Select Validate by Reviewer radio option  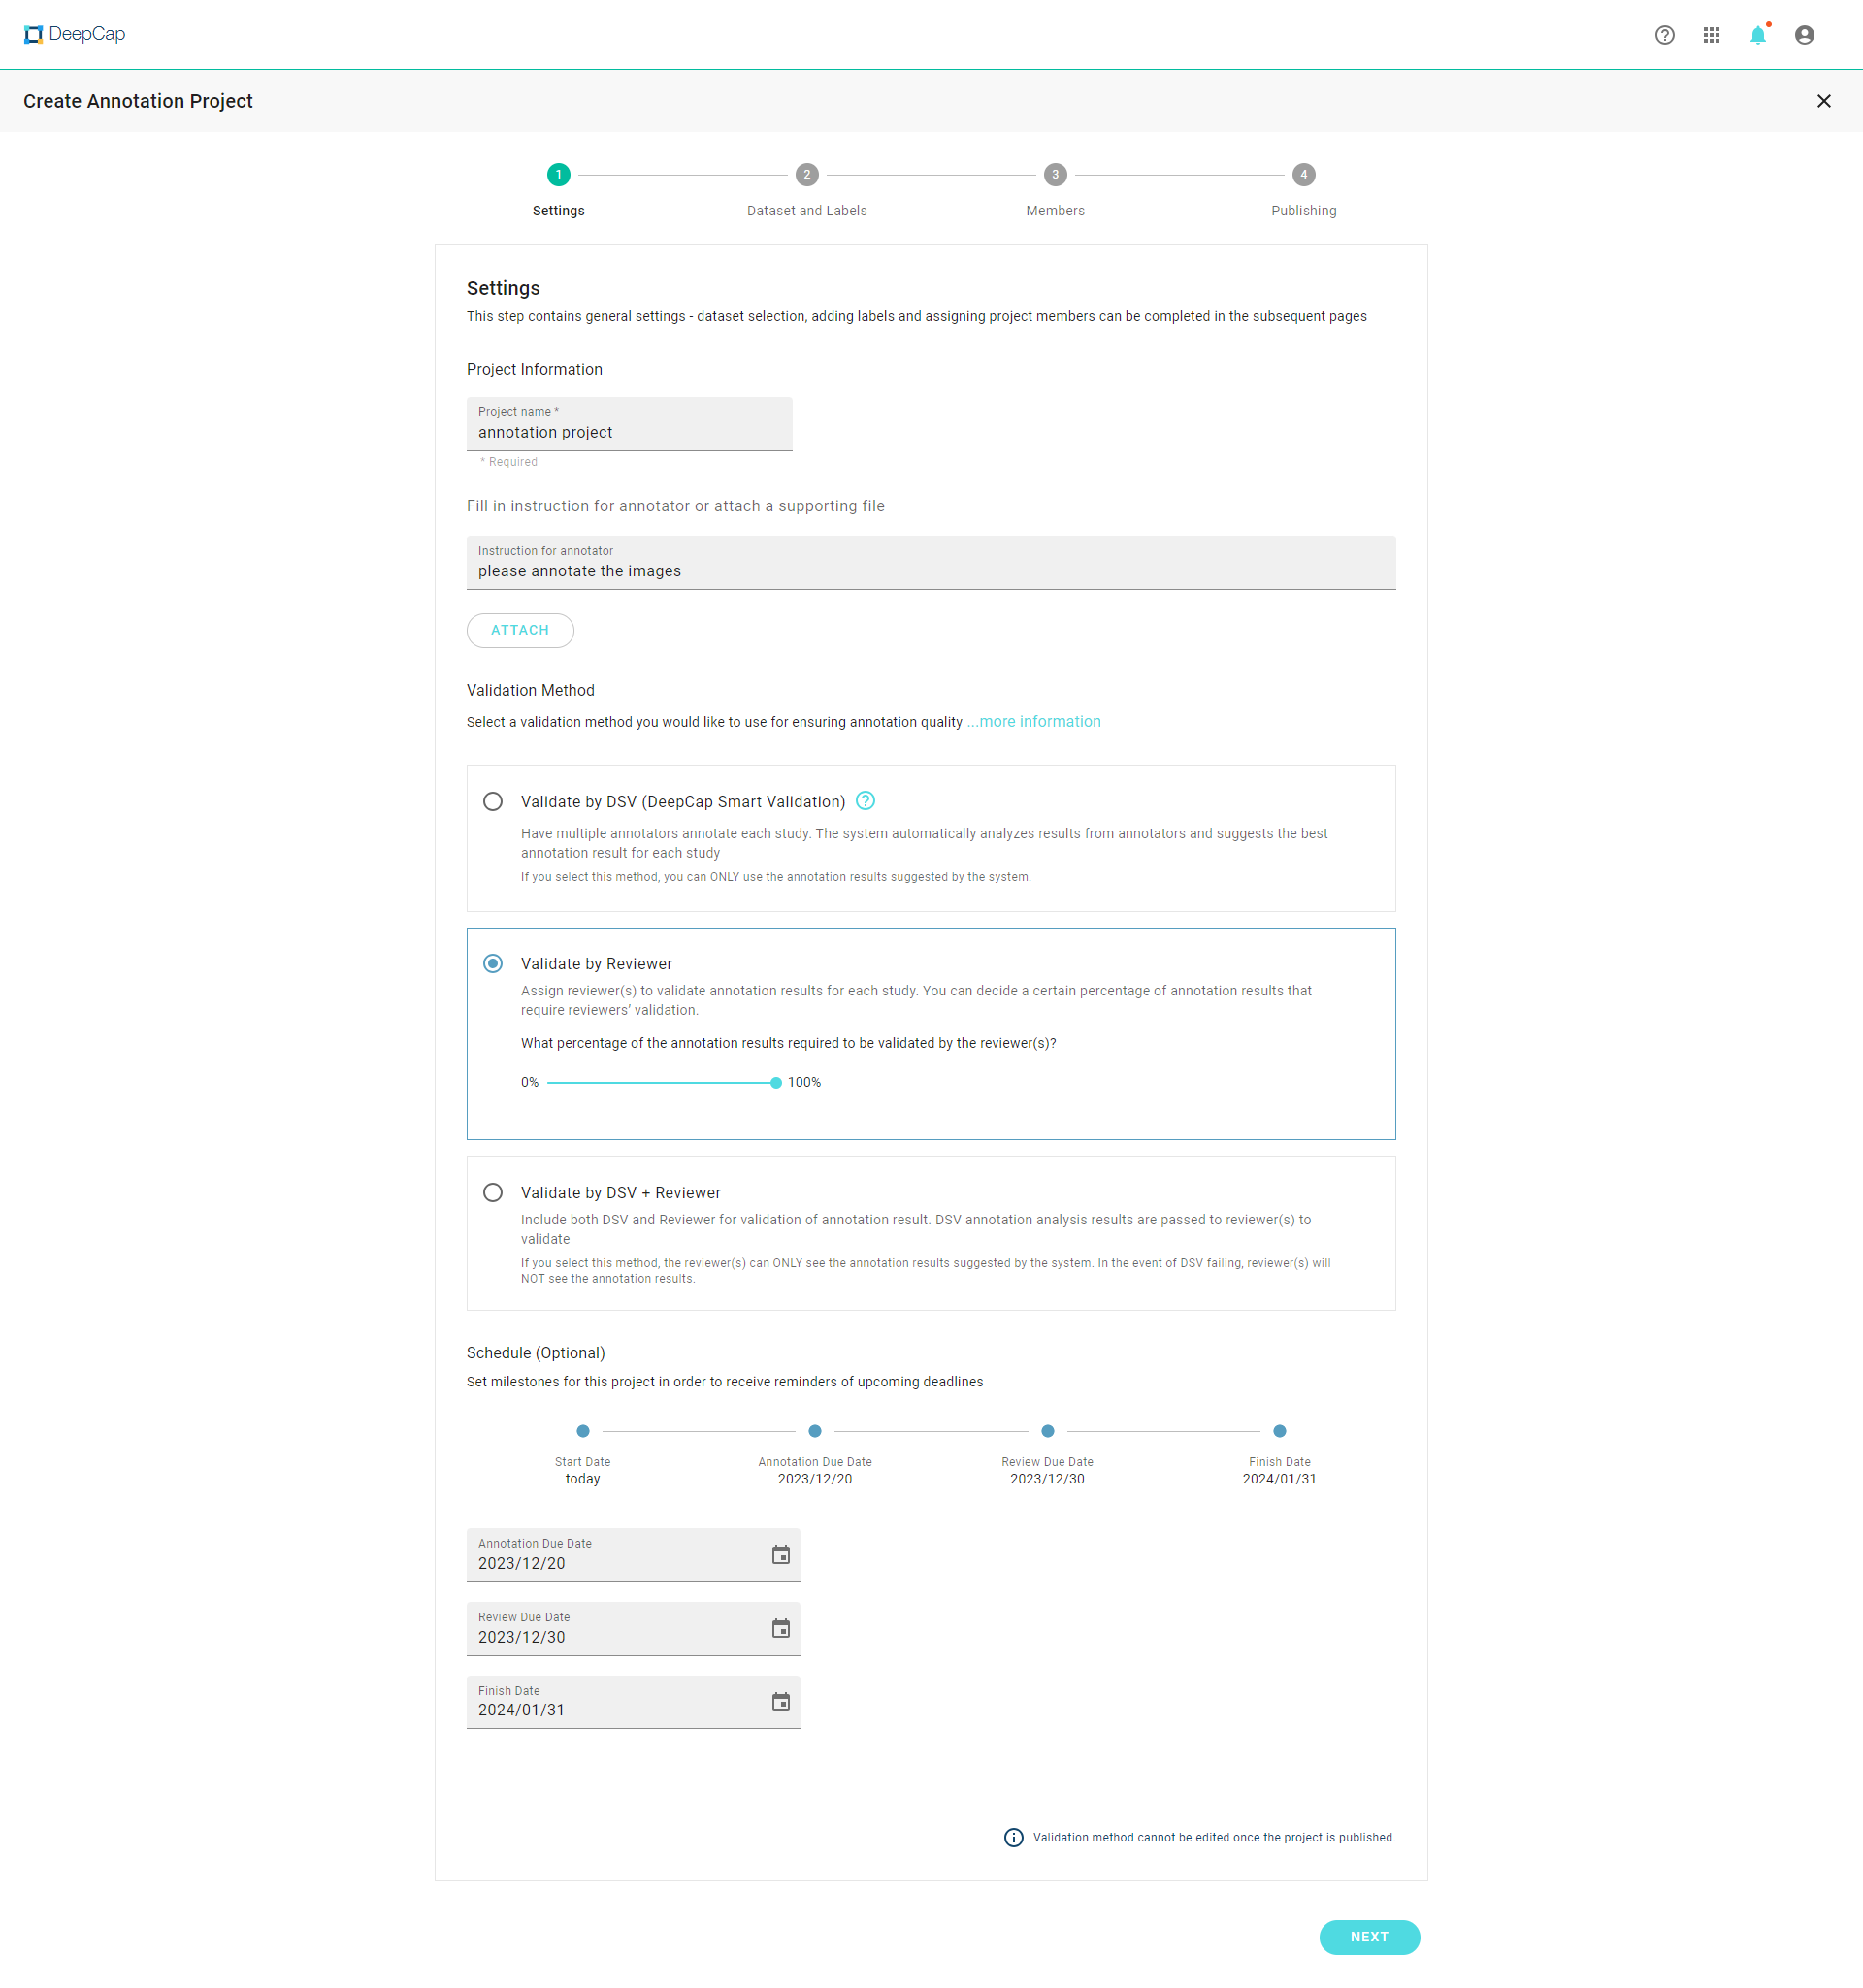[493, 964]
